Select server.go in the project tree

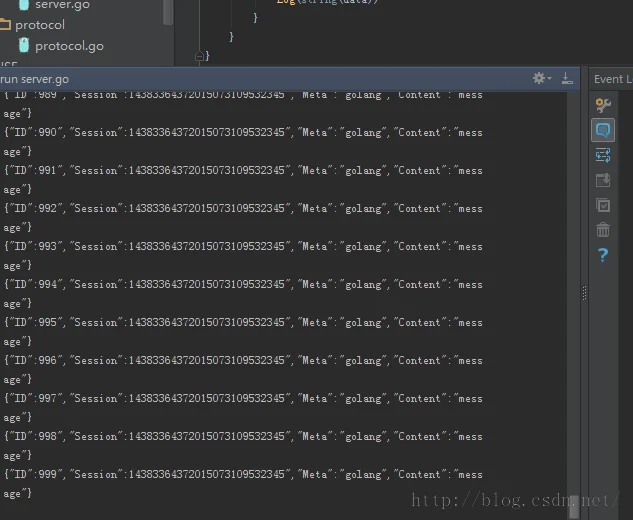click(62, 5)
